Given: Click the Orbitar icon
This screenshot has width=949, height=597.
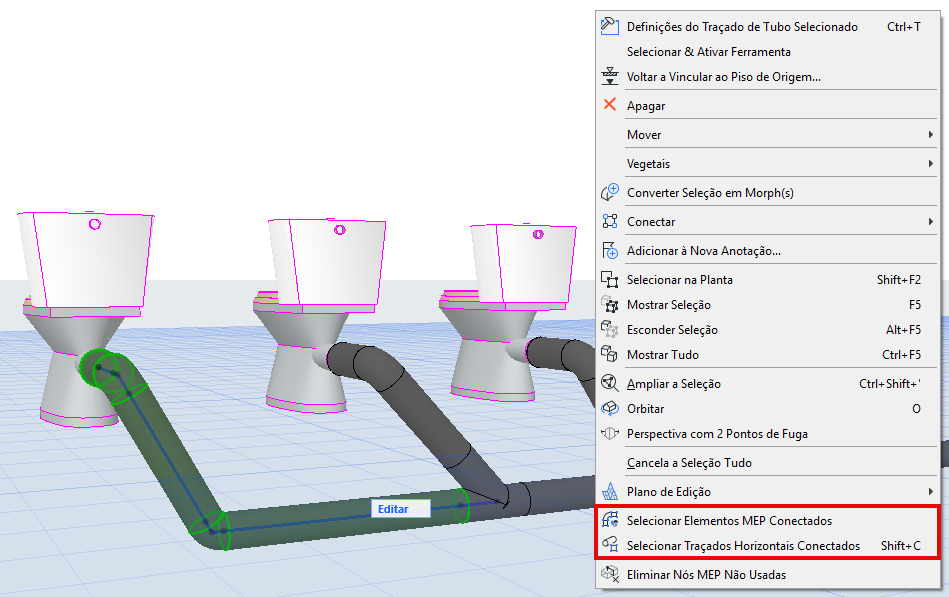Looking at the screenshot, I should (609, 408).
